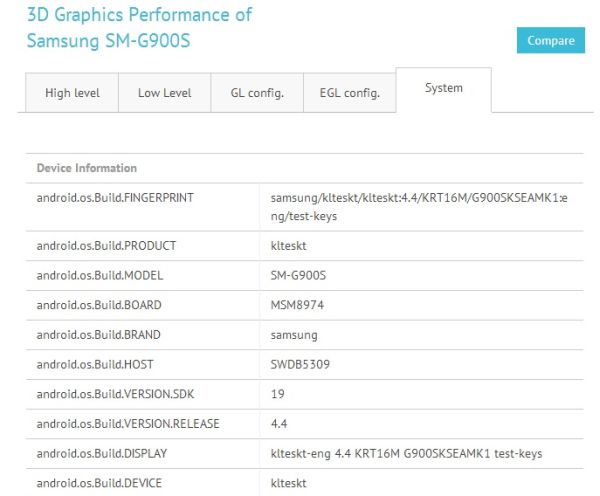The height and width of the screenshot is (496, 600).
Task: Select the android.os.Build.VERSION.RELEASE label
Action: point(128,424)
